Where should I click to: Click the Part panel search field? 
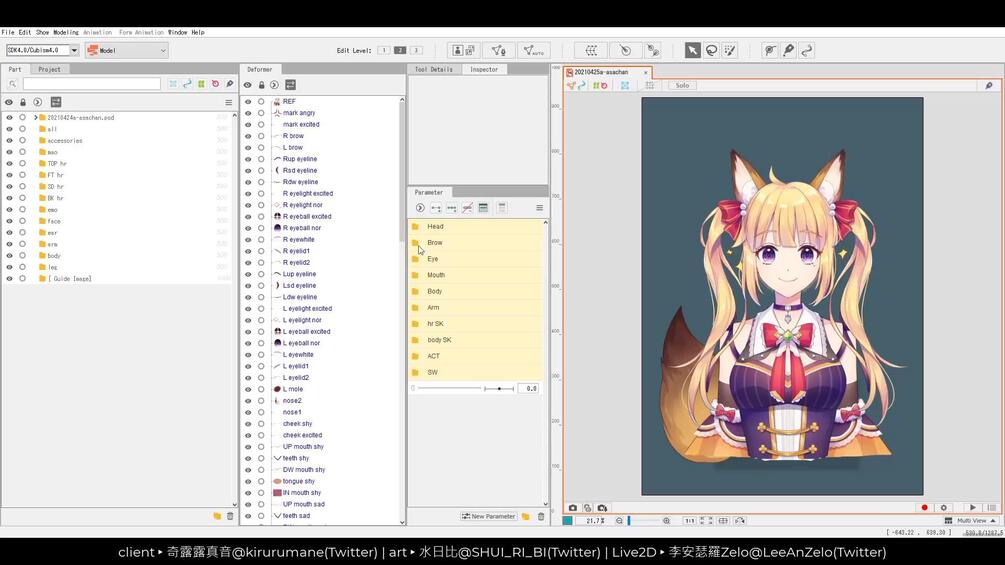pyautogui.click(x=92, y=84)
